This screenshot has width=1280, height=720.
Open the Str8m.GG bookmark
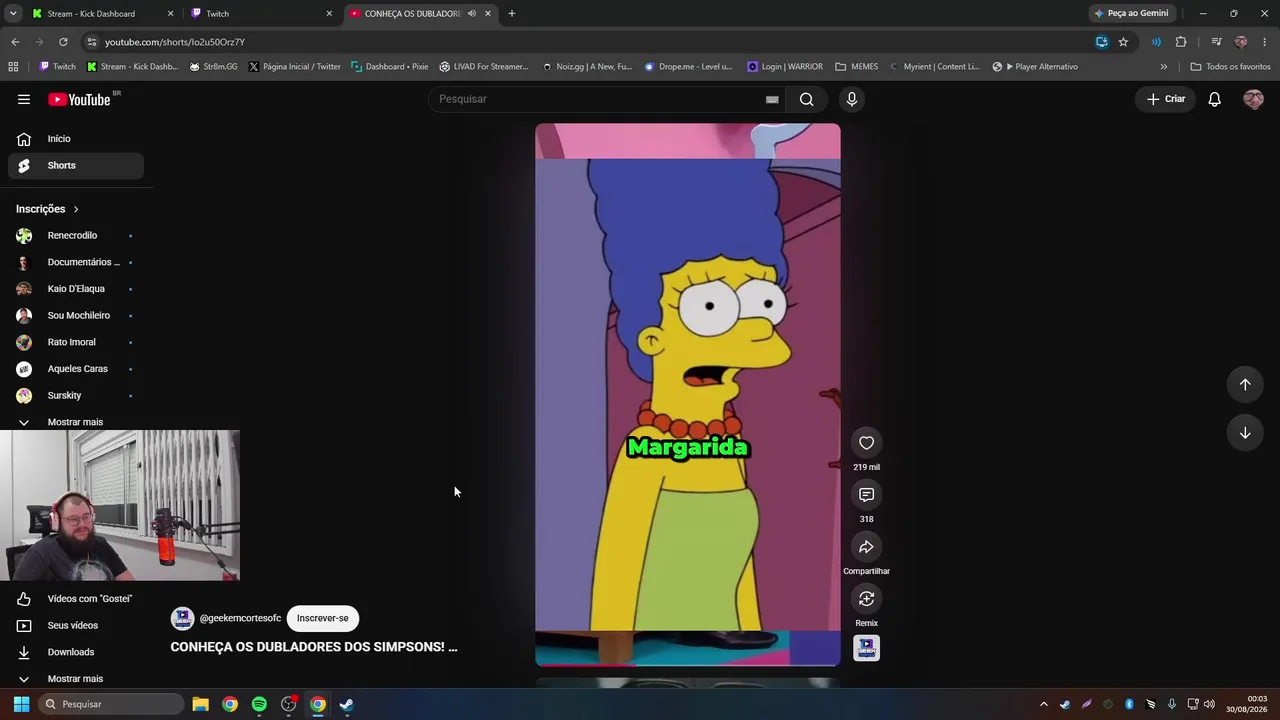coord(213,67)
